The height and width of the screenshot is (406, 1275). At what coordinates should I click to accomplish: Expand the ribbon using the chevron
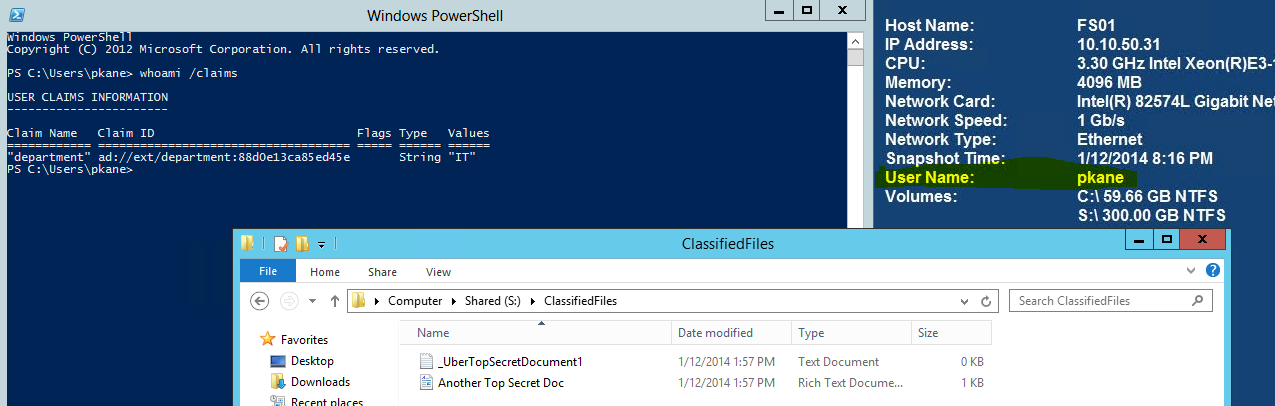[1195, 271]
